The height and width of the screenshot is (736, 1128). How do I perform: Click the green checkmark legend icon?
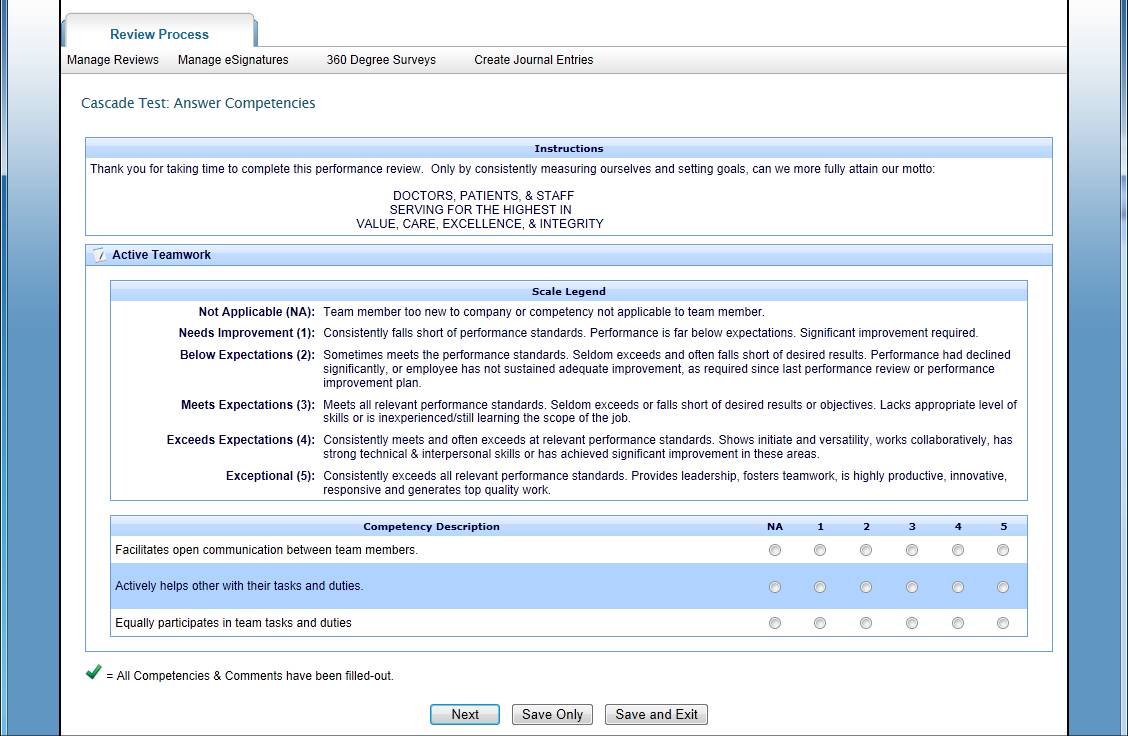tap(94, 673)
